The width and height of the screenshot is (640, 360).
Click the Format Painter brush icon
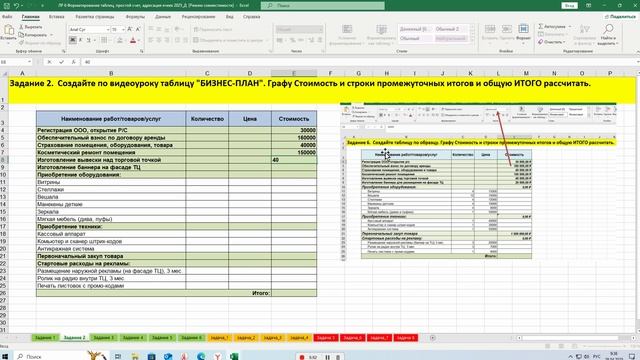click(21, 43)
